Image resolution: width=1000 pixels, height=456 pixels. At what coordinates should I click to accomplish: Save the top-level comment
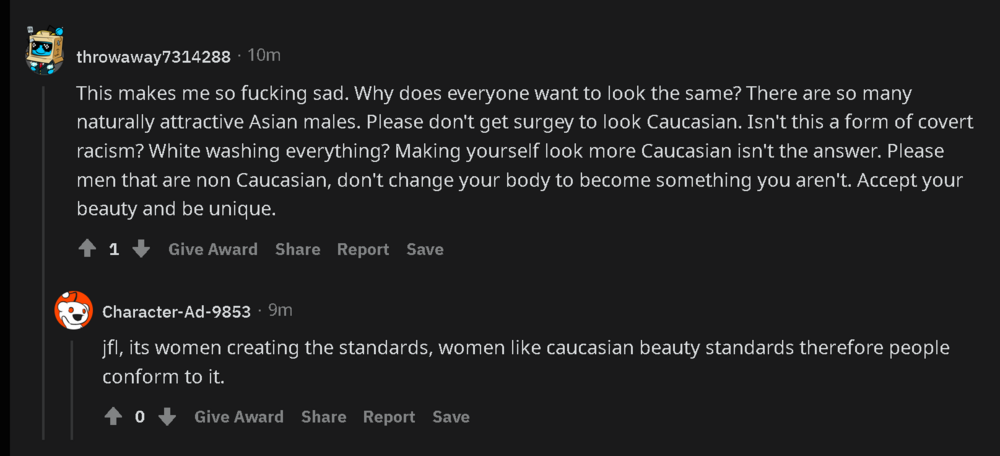pos(425,249)
